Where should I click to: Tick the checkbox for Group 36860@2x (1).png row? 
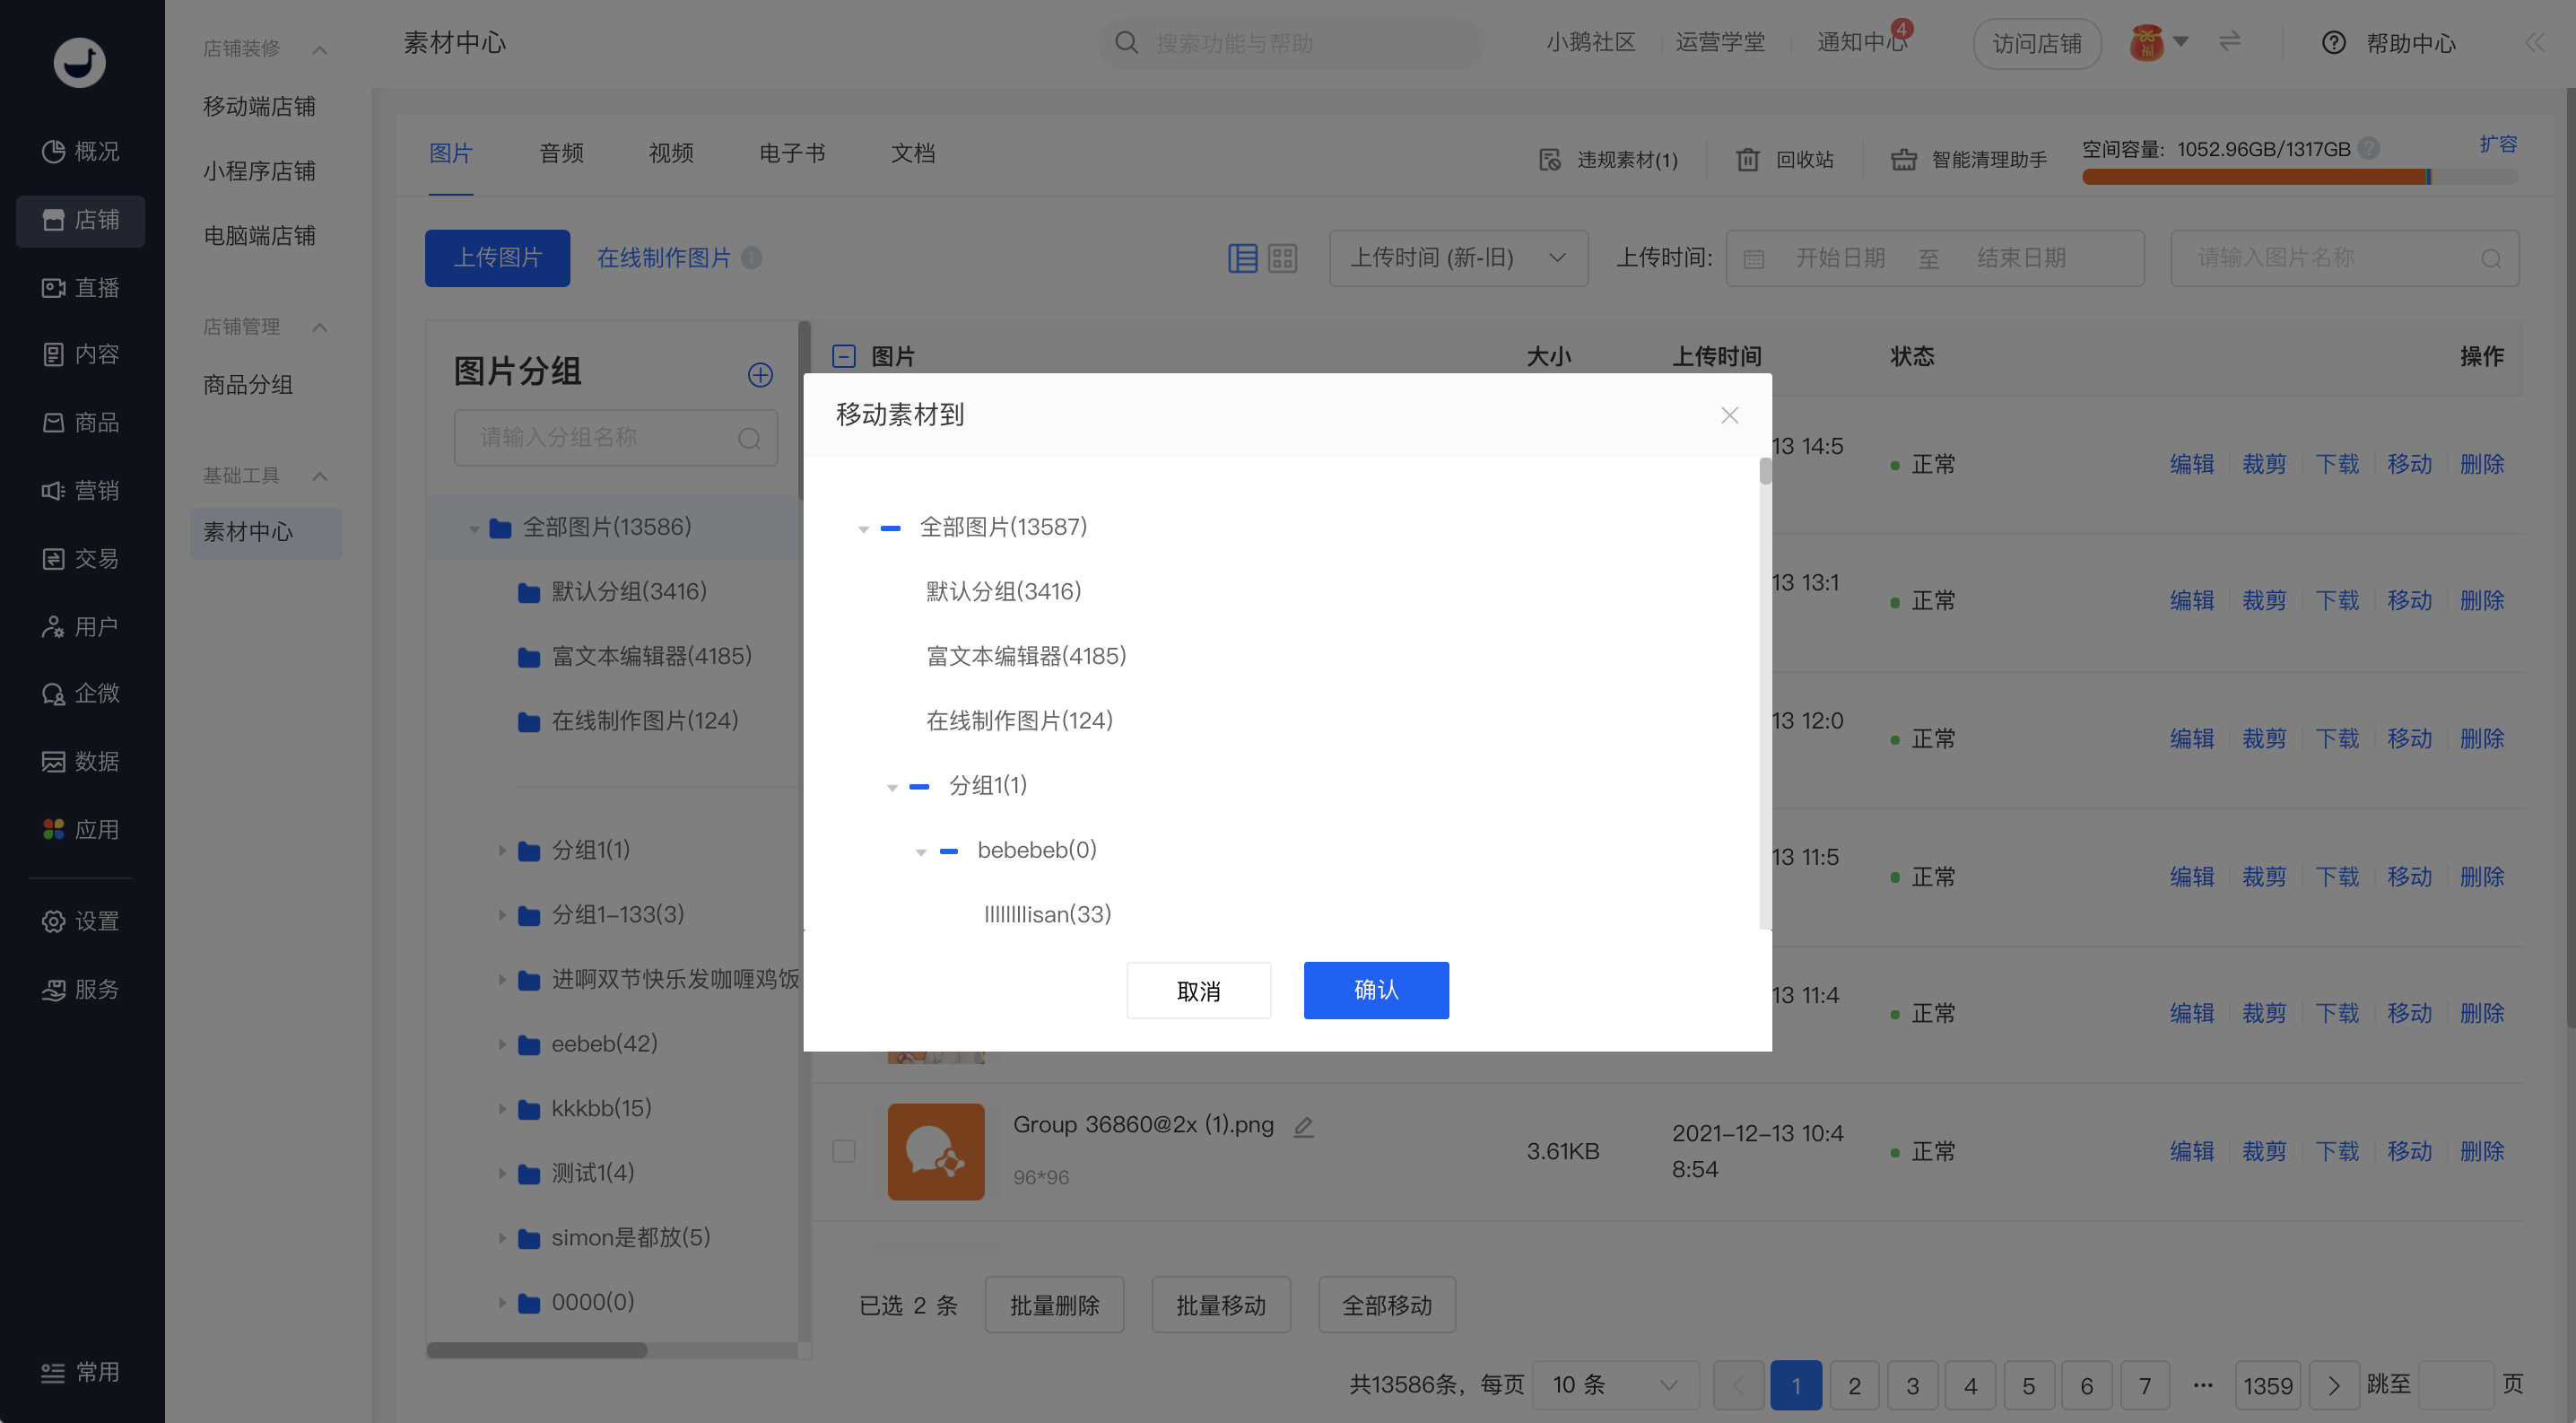point(844,1151)
